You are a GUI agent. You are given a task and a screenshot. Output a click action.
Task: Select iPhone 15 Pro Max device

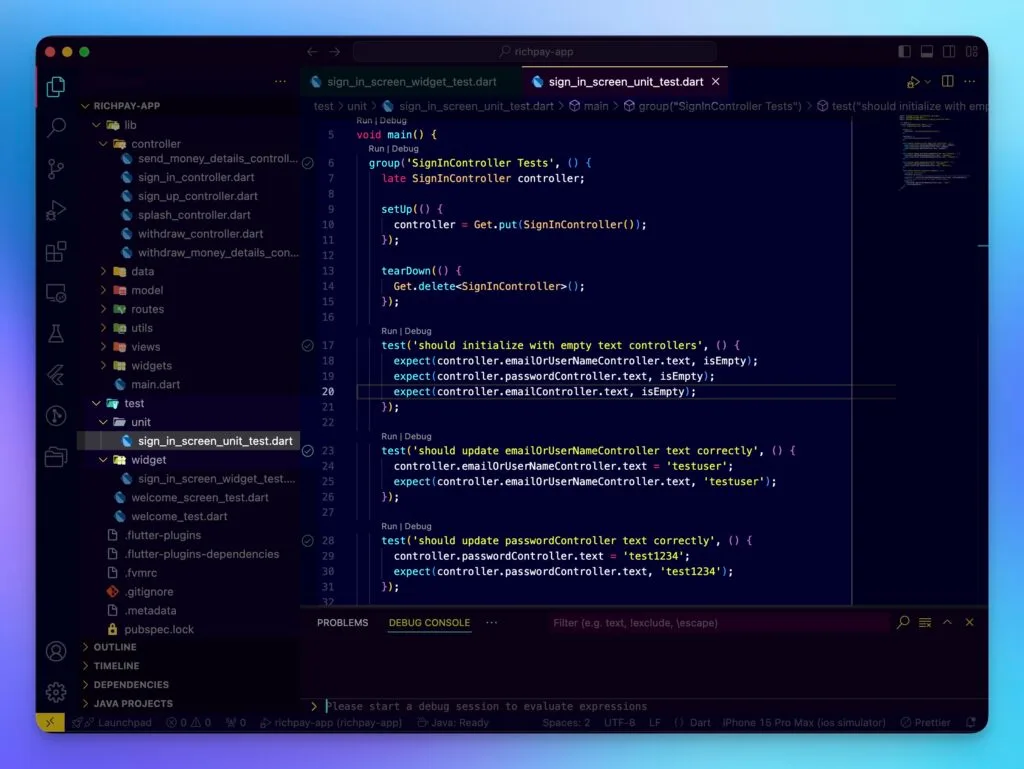click(804, 723)
